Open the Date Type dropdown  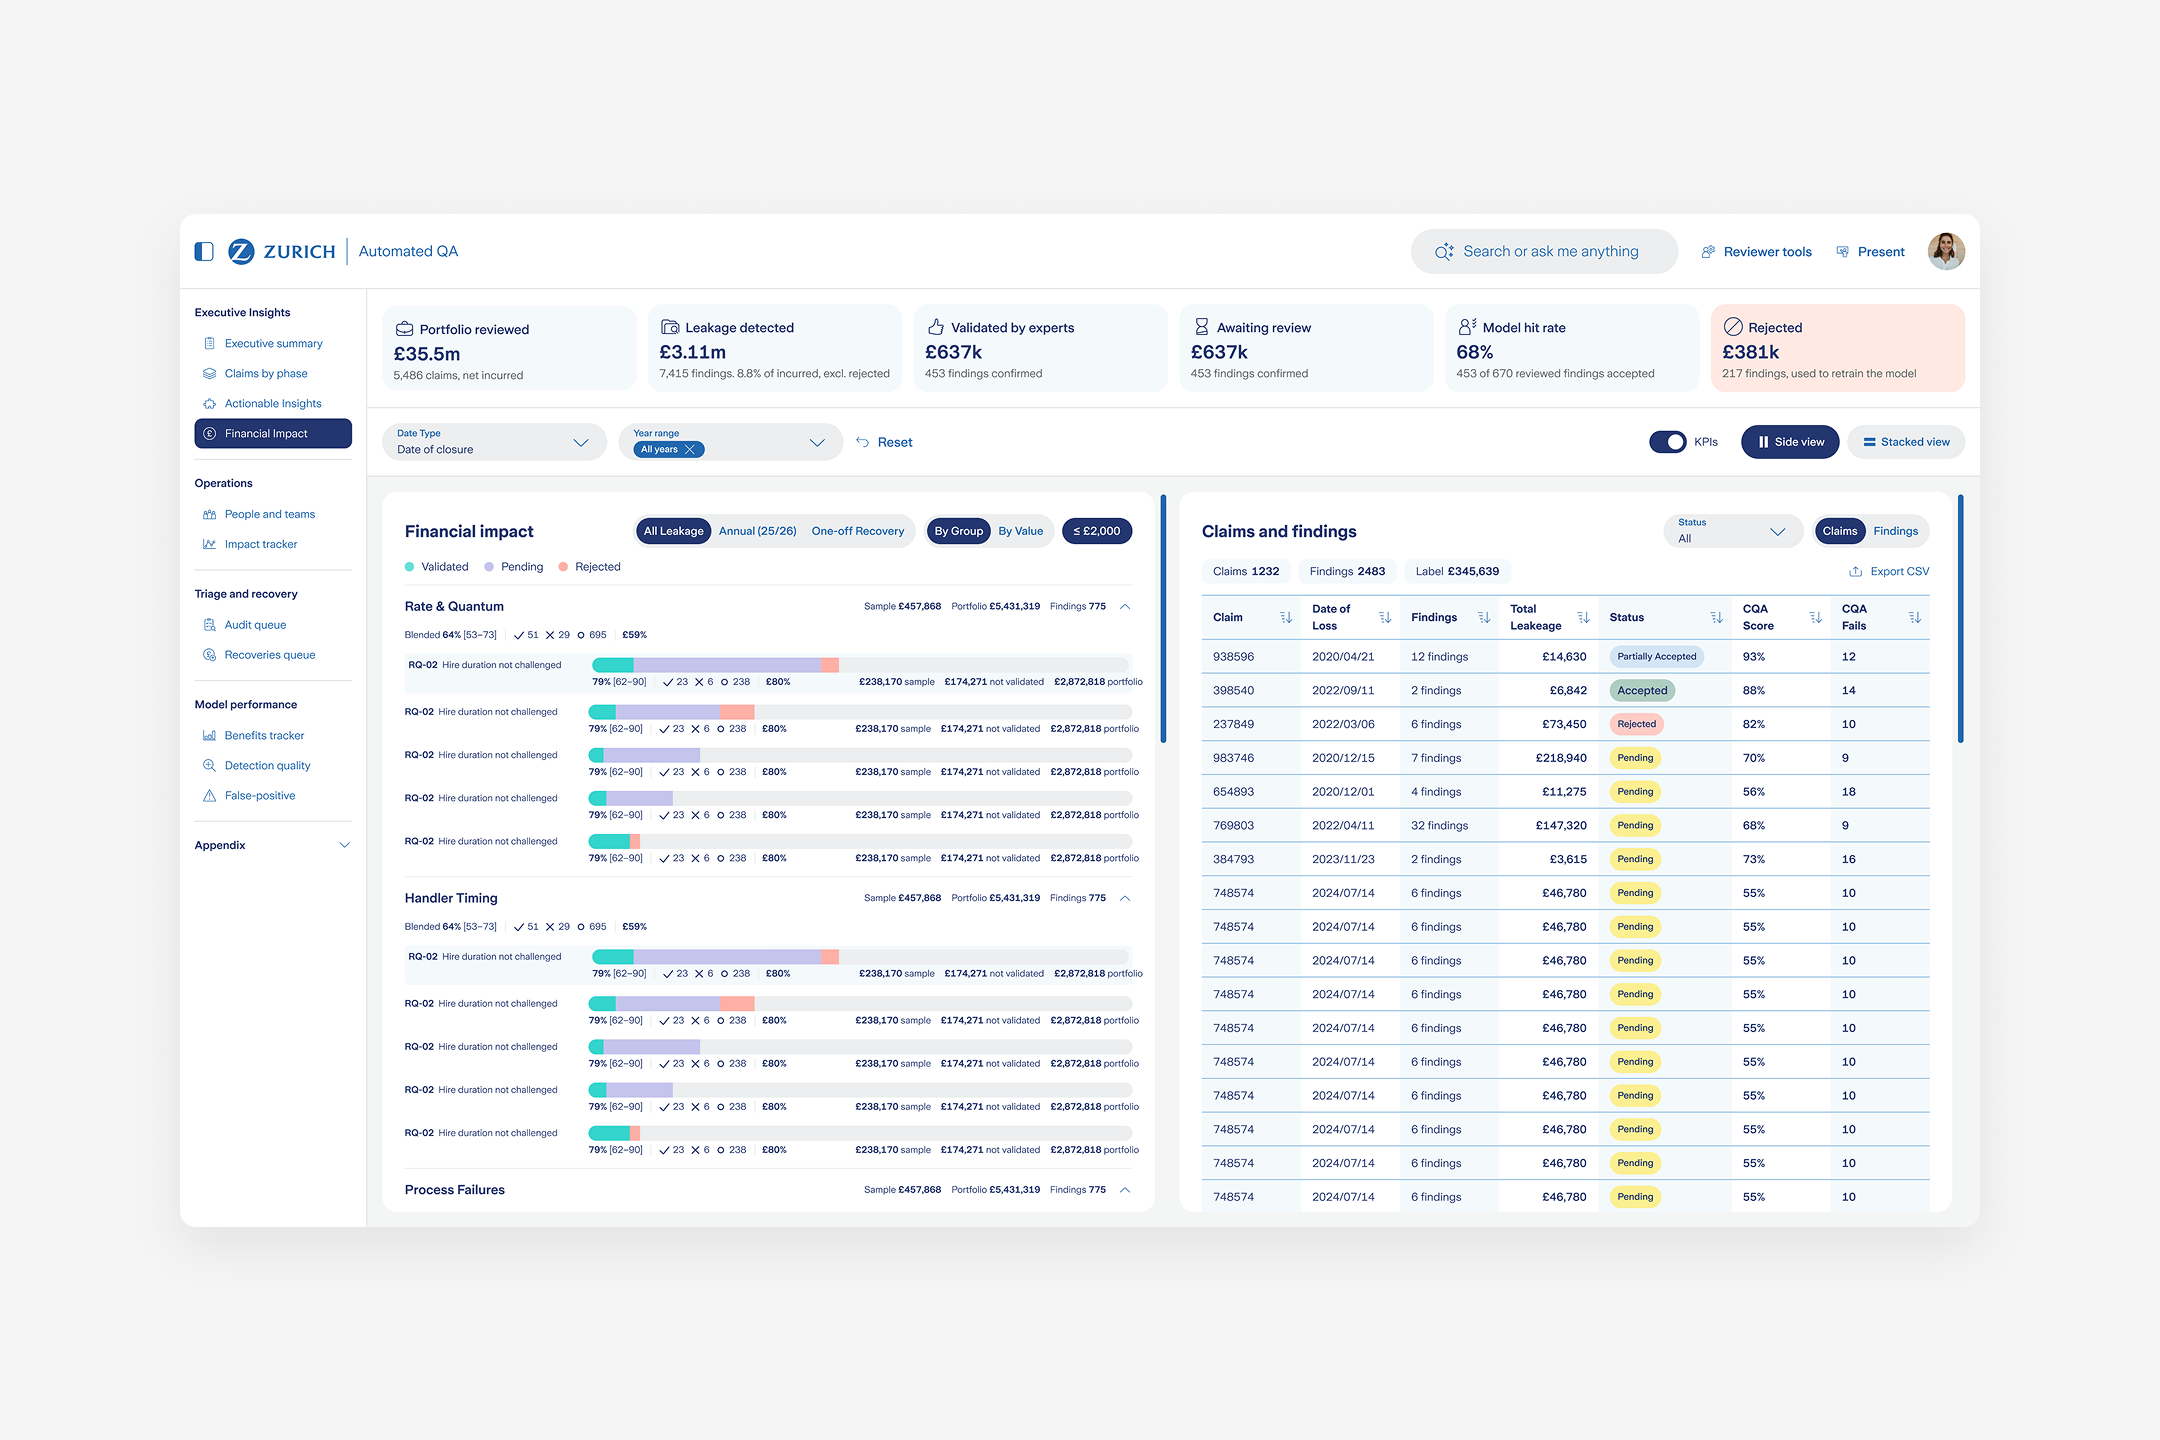coord(494,442)
